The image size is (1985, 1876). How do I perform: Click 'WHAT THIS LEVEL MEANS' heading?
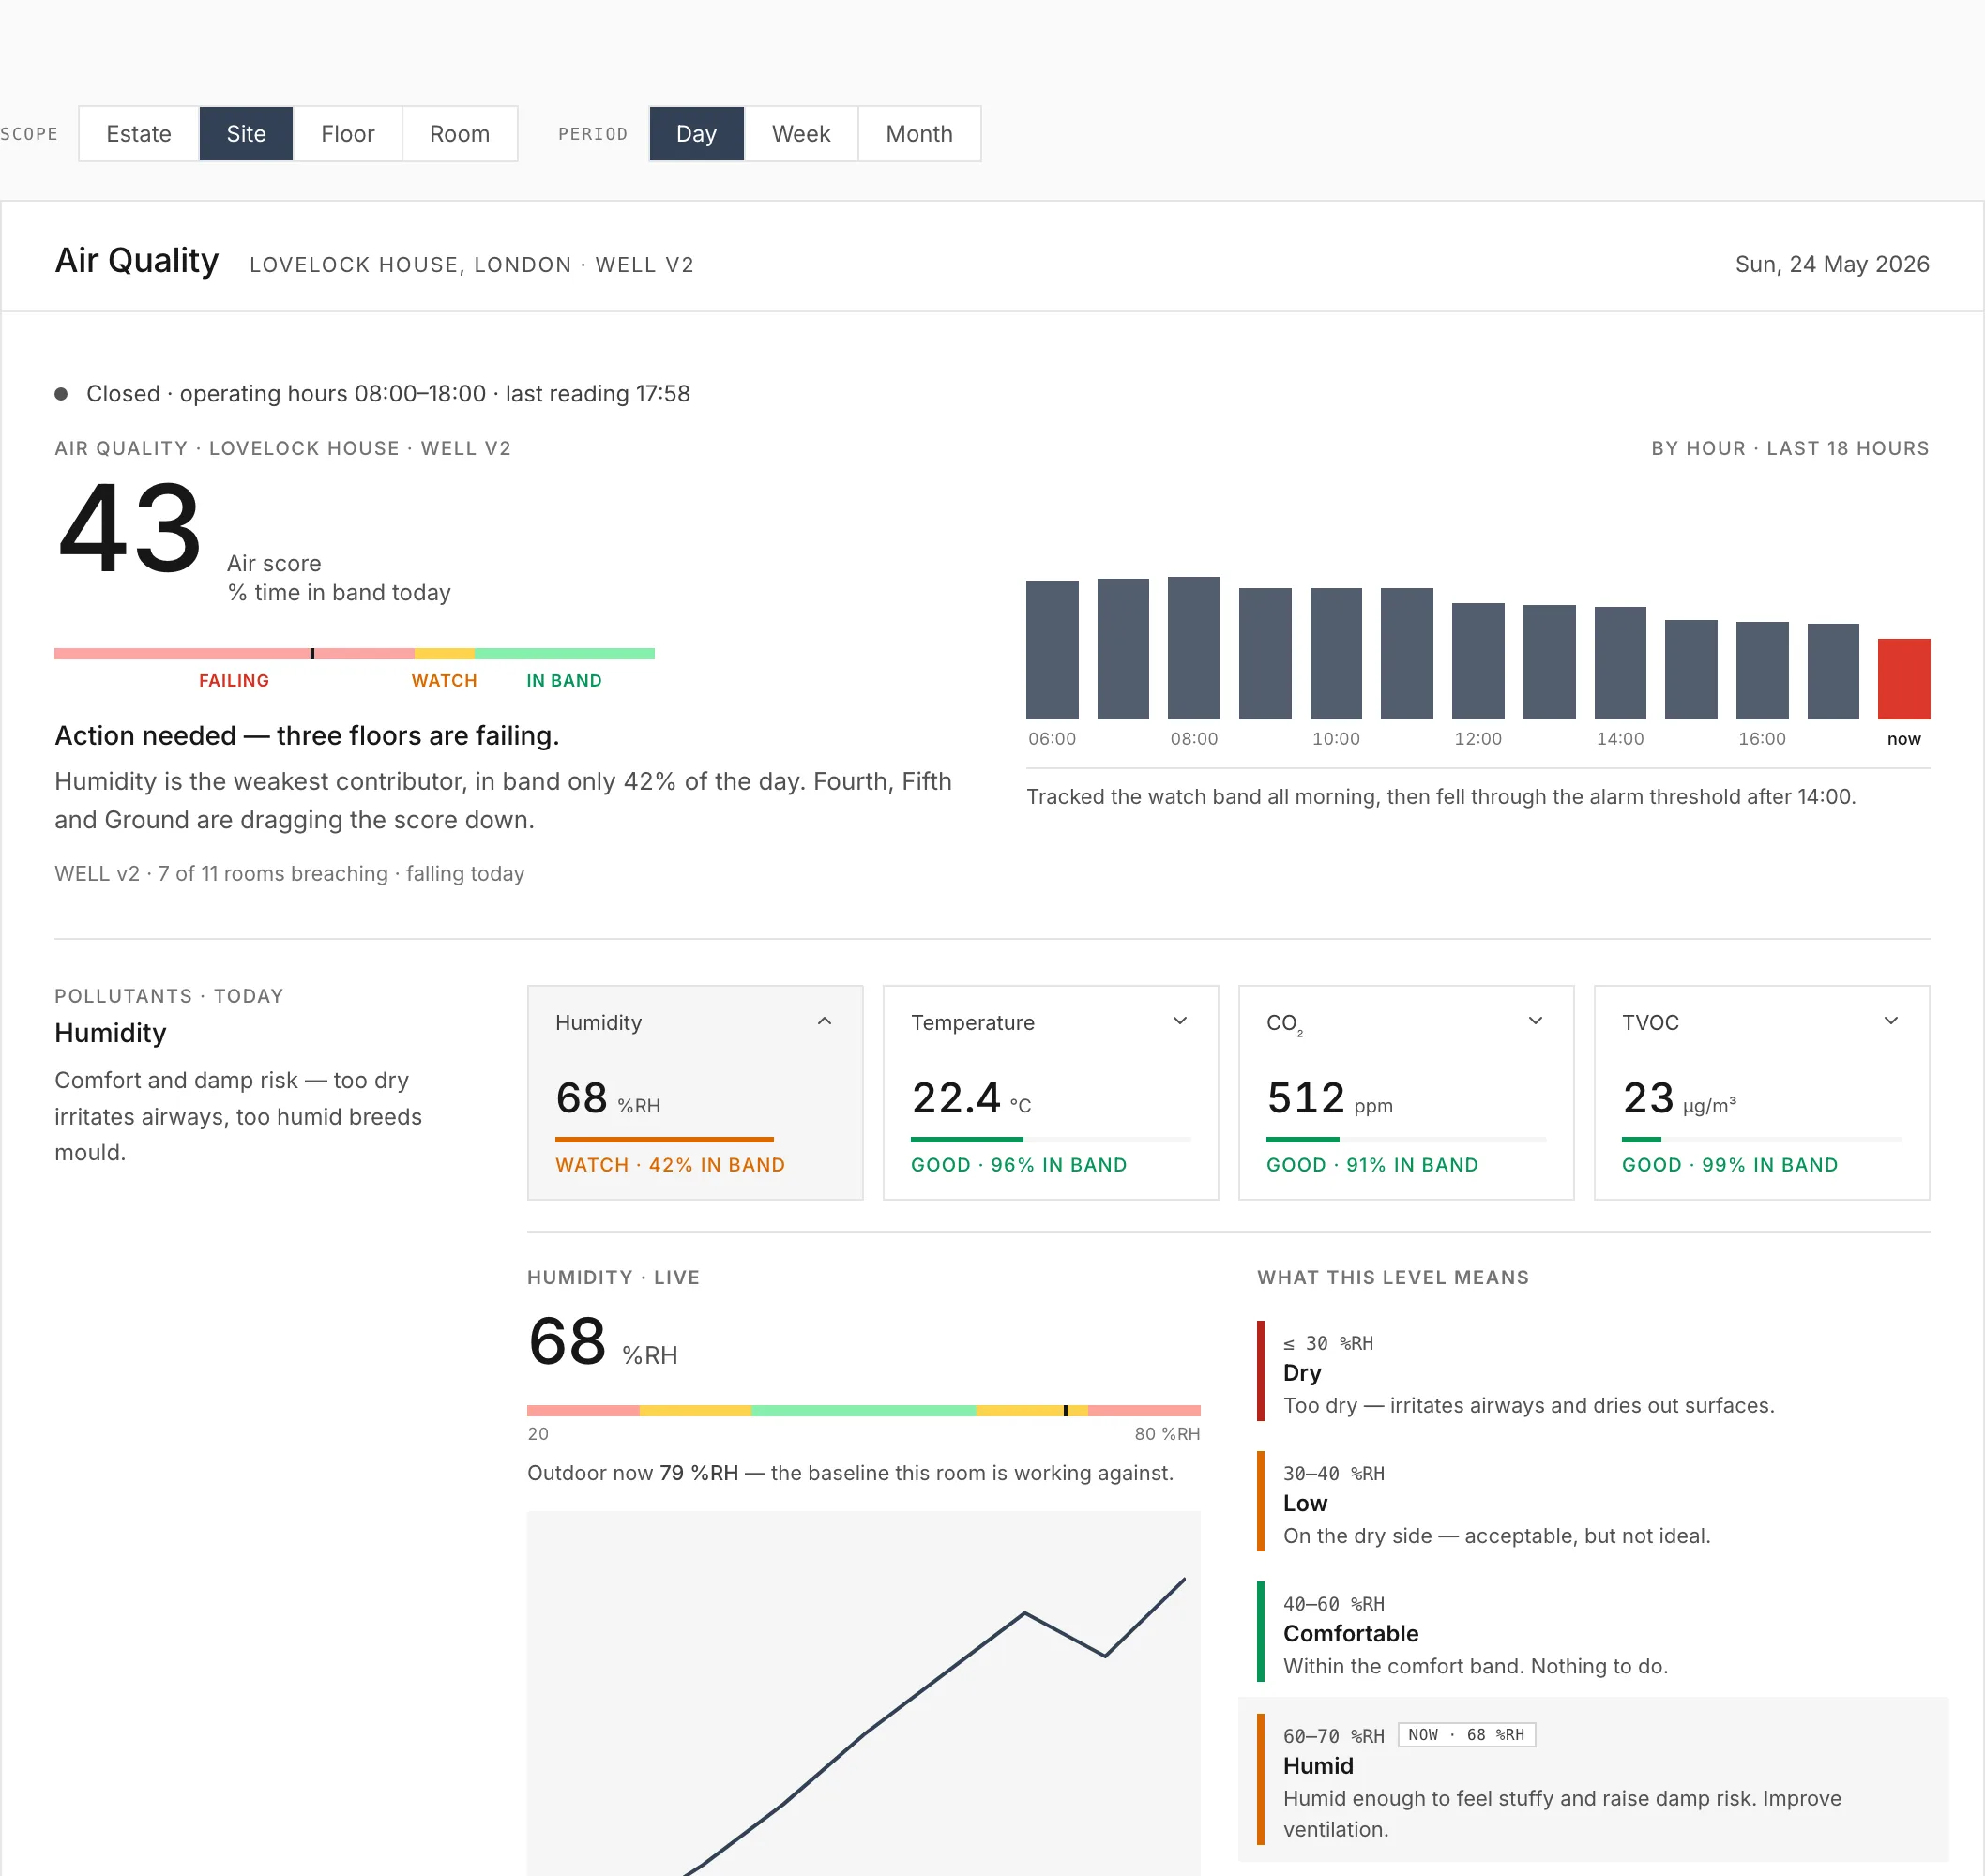pyautogui.click(x=1393, y=1278)
